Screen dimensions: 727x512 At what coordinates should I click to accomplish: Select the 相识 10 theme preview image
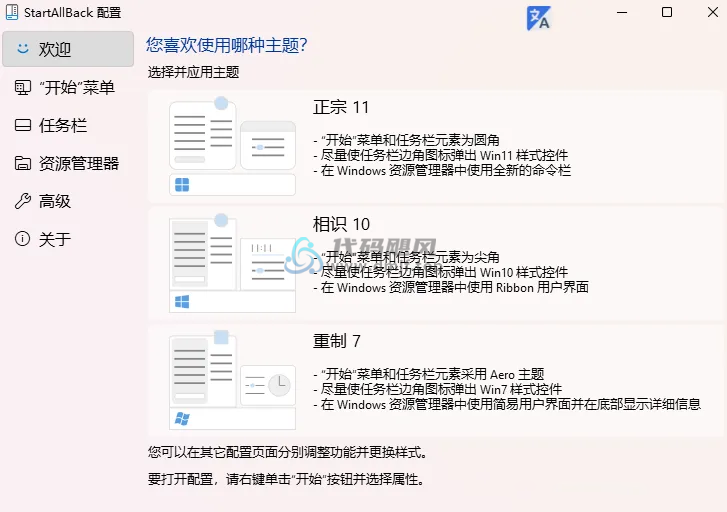click(x=232, y=263)
